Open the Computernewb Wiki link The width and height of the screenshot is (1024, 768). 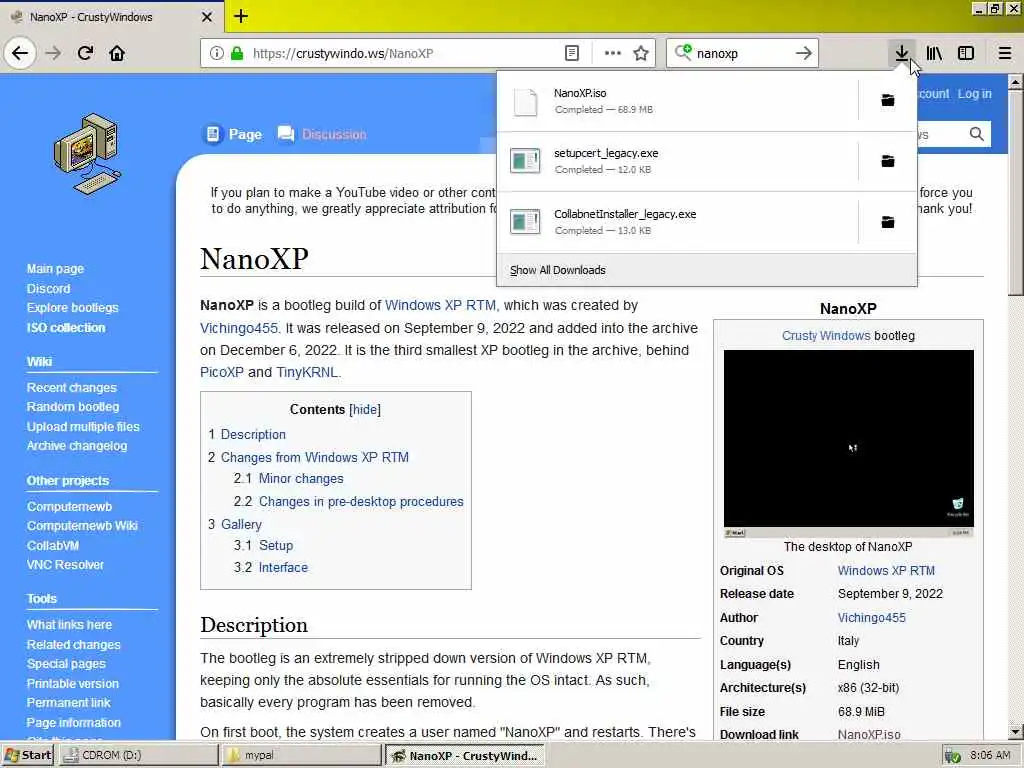82,525
